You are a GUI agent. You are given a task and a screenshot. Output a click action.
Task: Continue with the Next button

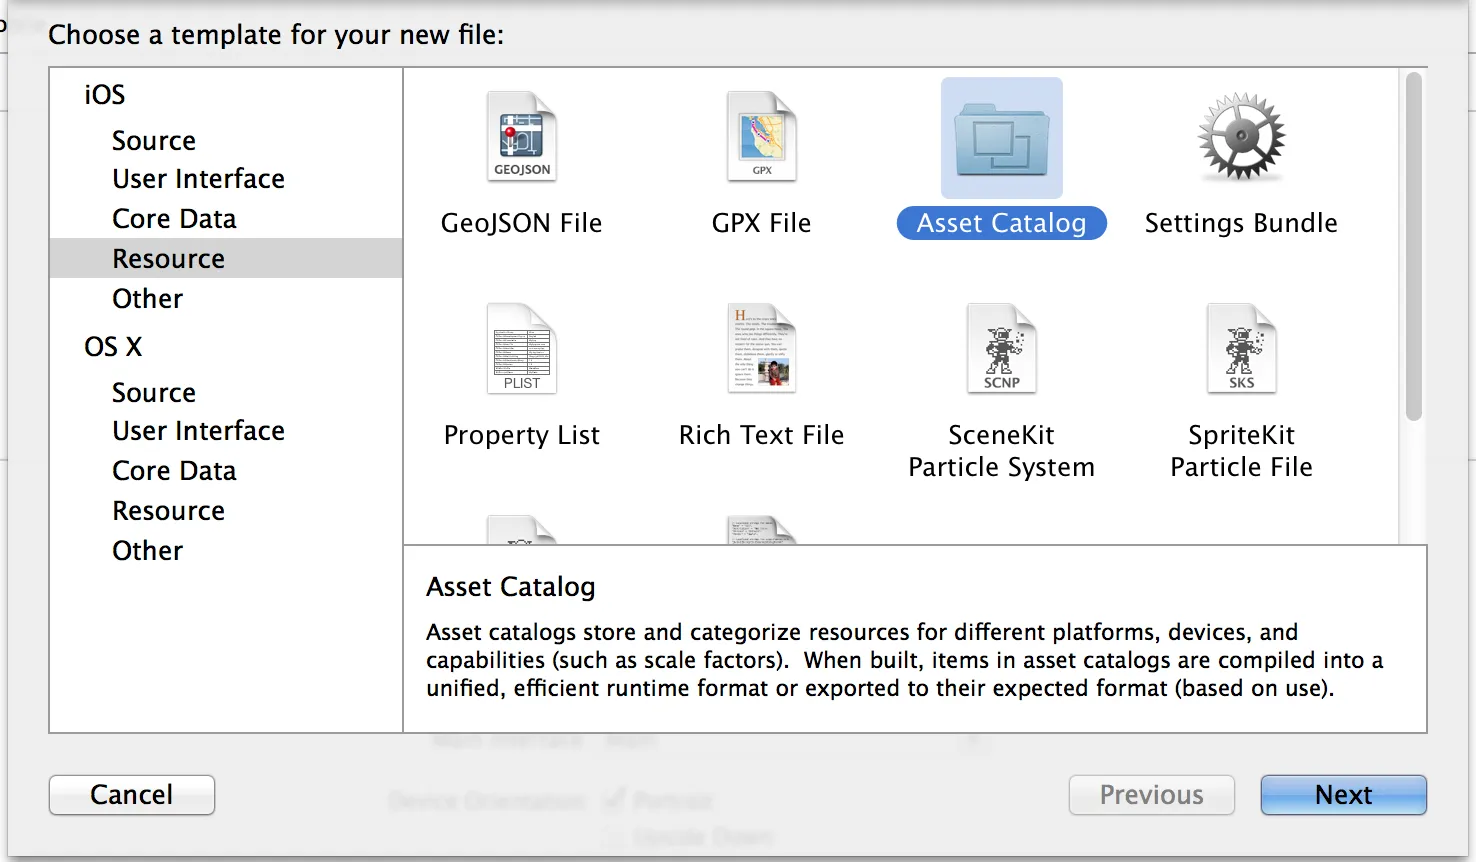[x=1344, y=795]
